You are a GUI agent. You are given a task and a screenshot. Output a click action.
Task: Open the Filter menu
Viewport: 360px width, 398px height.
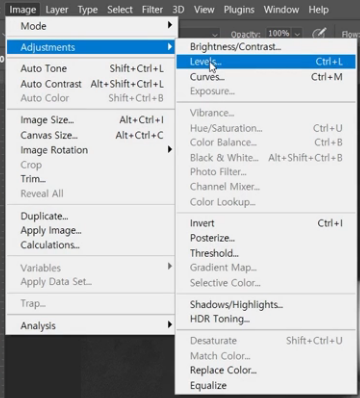click(152, 10)
